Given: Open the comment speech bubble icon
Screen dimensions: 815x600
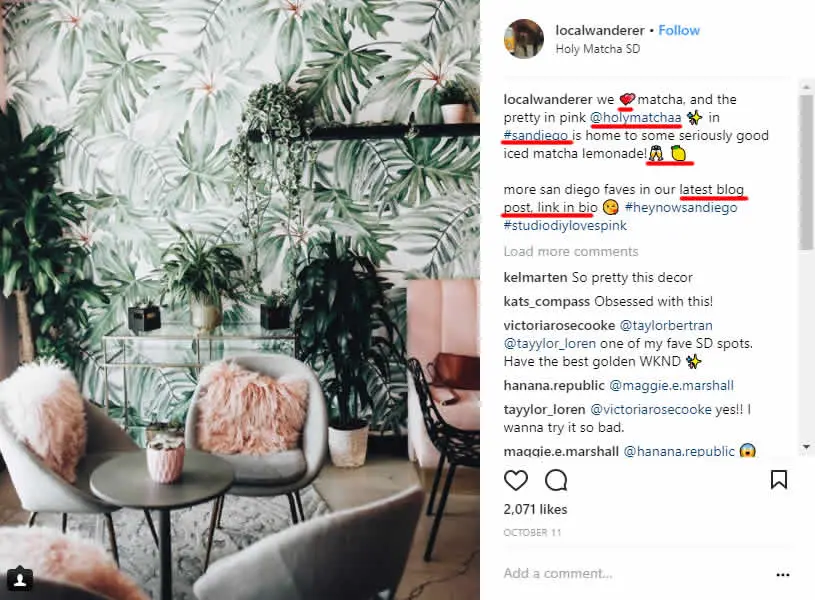Looking at the screenshot, I should [556, 480].
